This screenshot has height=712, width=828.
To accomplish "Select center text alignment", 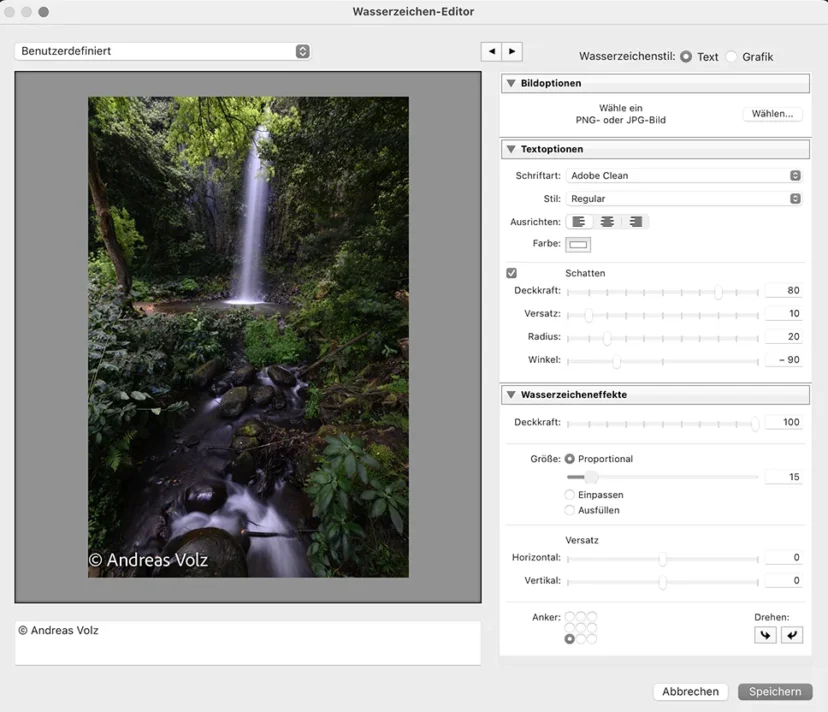I will pyautogui.click(x=605, y=221).
